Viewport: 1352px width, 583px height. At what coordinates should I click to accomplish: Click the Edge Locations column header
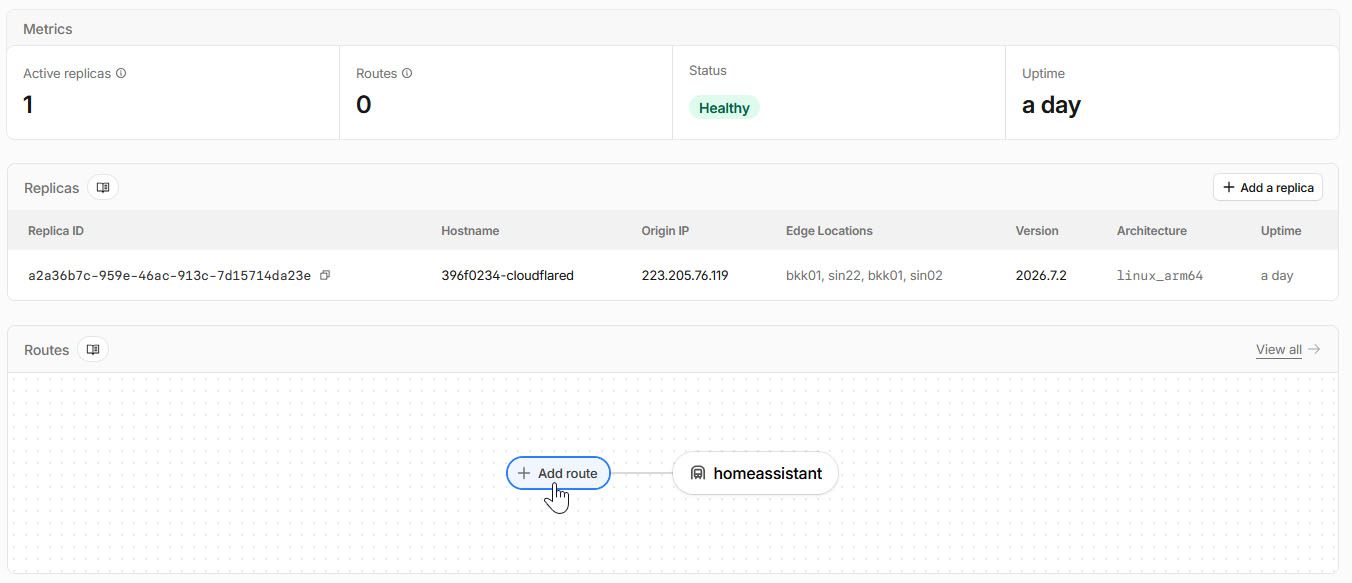click(x=829, y=231)
